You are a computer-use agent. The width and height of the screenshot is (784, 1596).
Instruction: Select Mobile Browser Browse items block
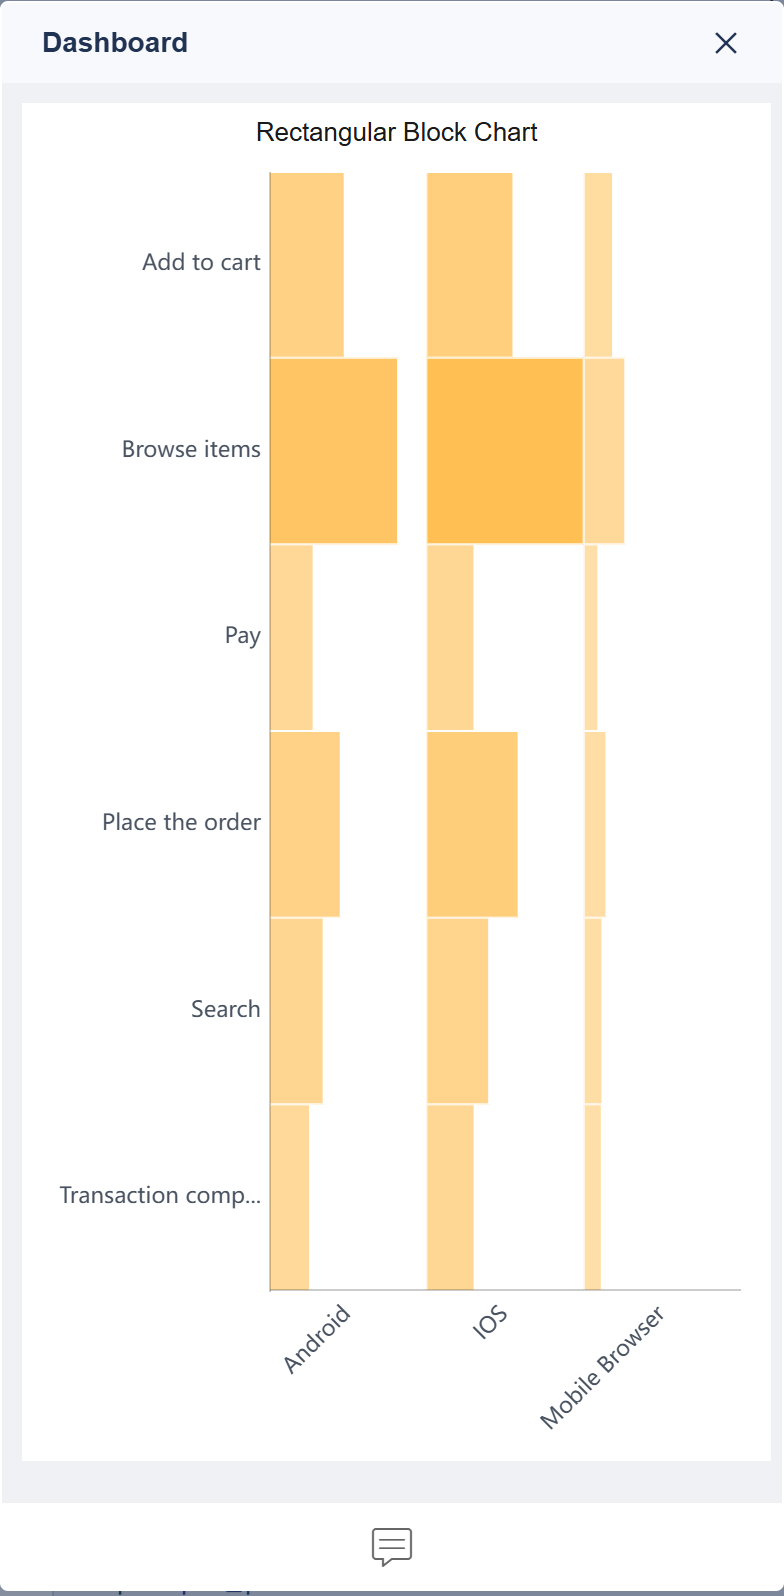pos(604,450)
